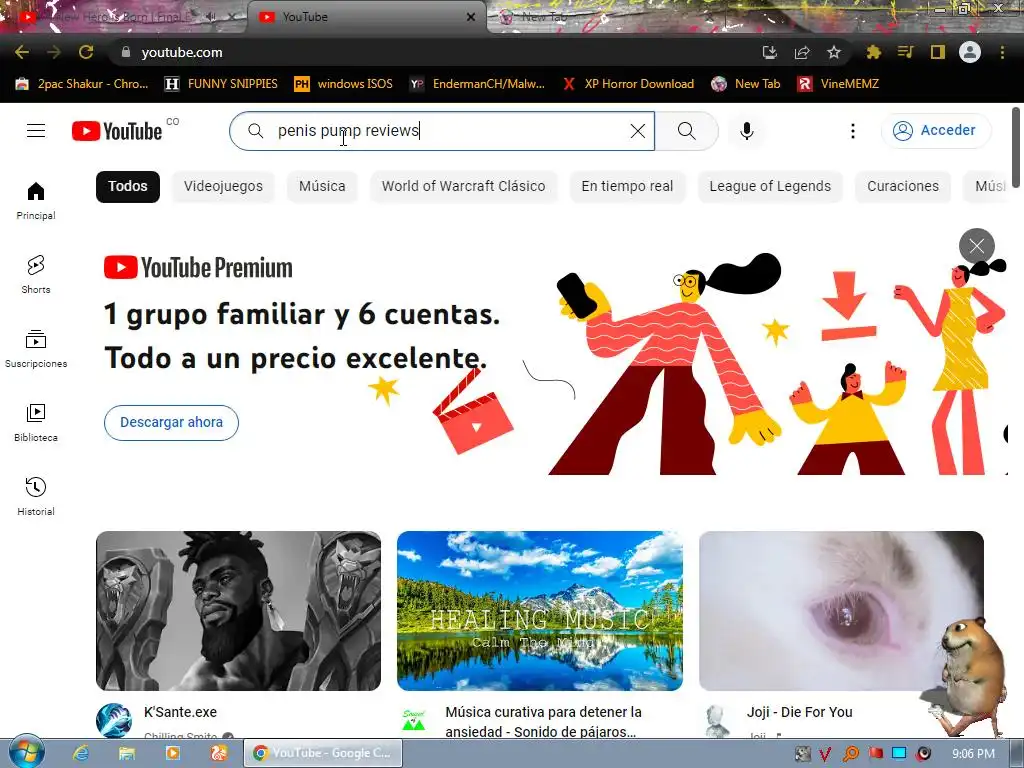Open Biblioteca in the sidebar
The height and width of the screenshot is (768, 1024).
click(x=36, y=423)
